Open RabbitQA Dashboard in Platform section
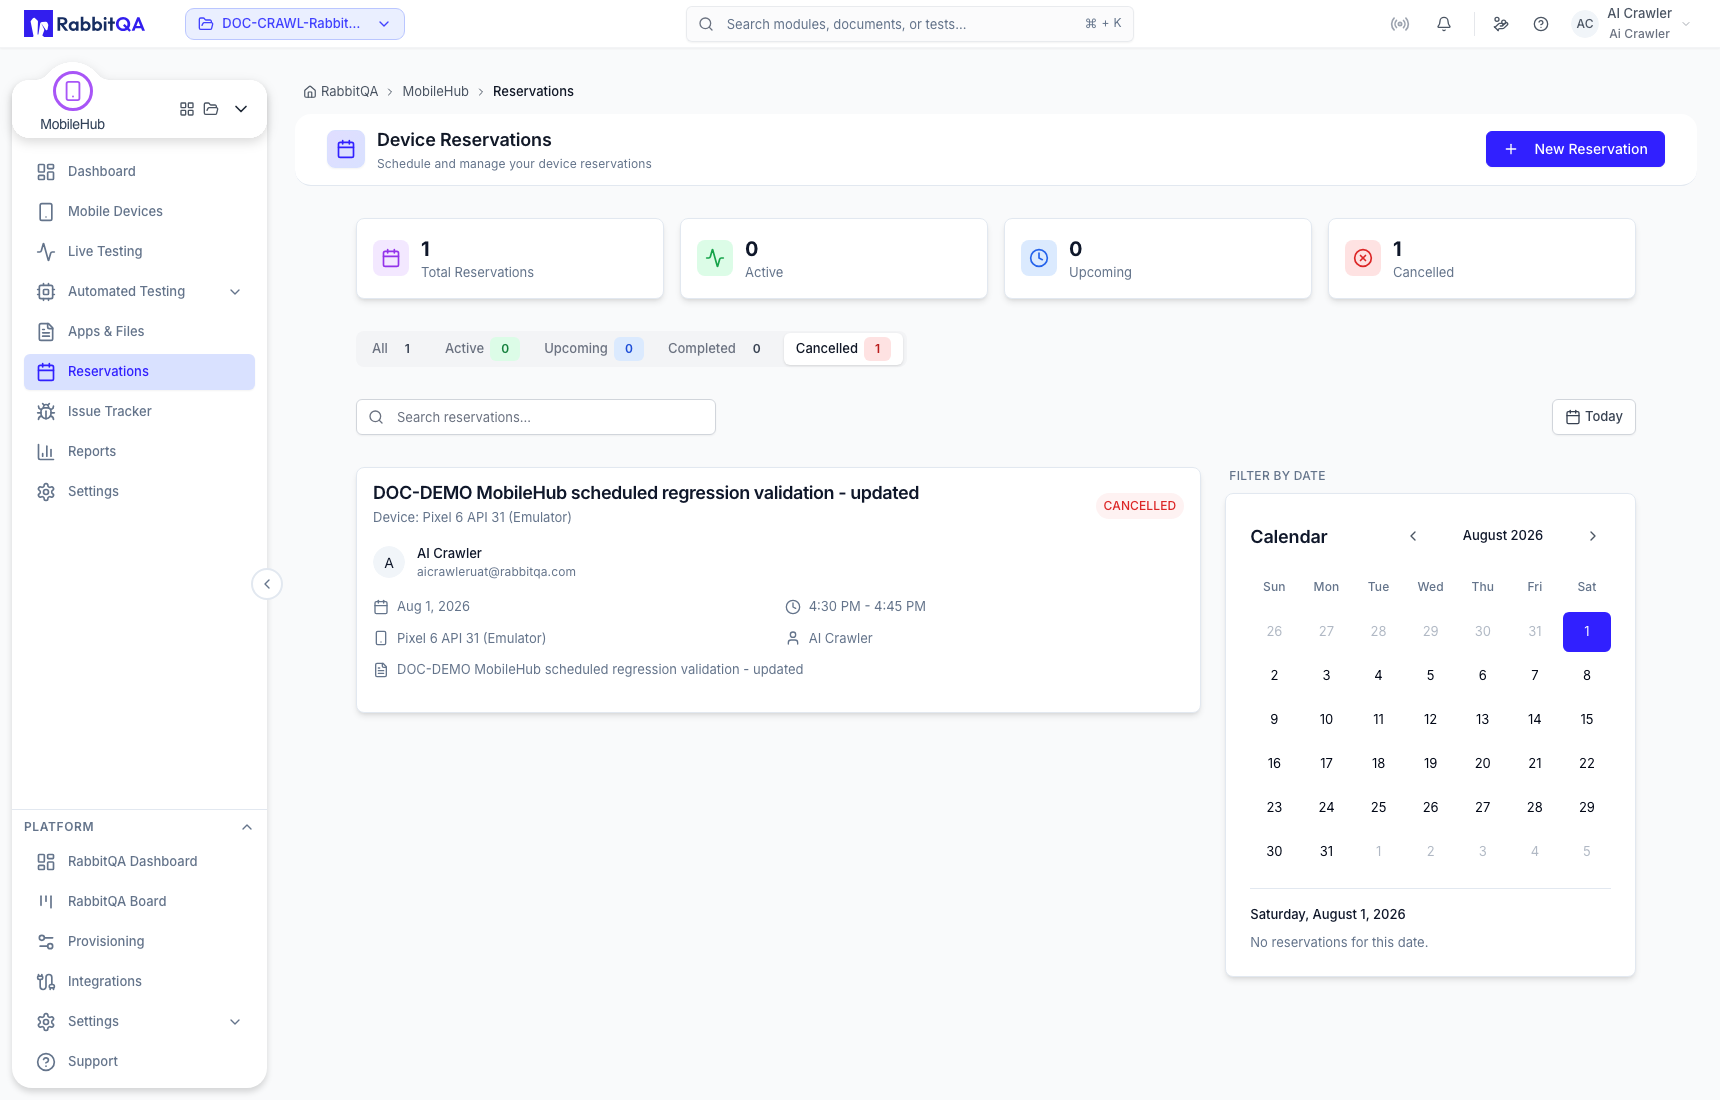The width and height of the screenshot is (1720, 1100). 140,862
